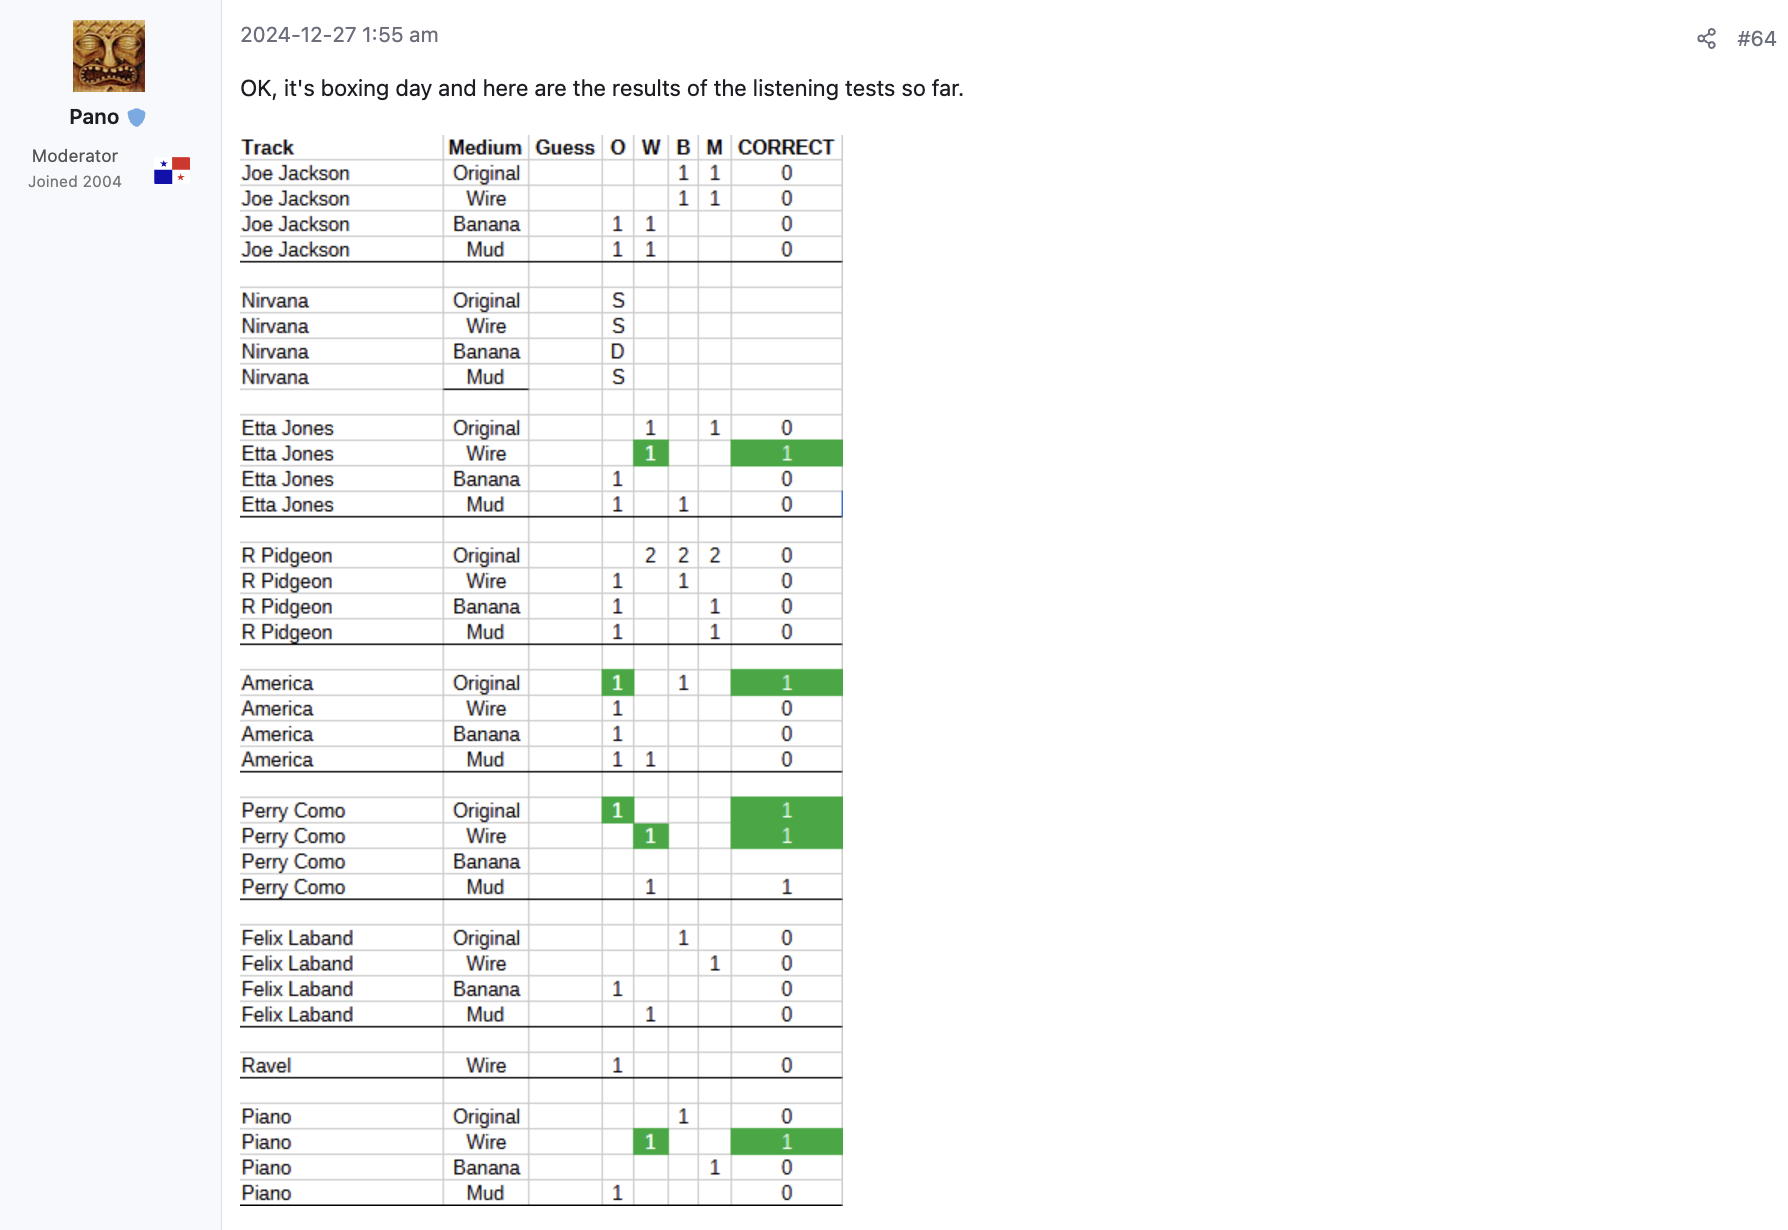Click the Moderator title under the username
The width and height of the screenshot is (1788, 1230).
pos(75,156)
